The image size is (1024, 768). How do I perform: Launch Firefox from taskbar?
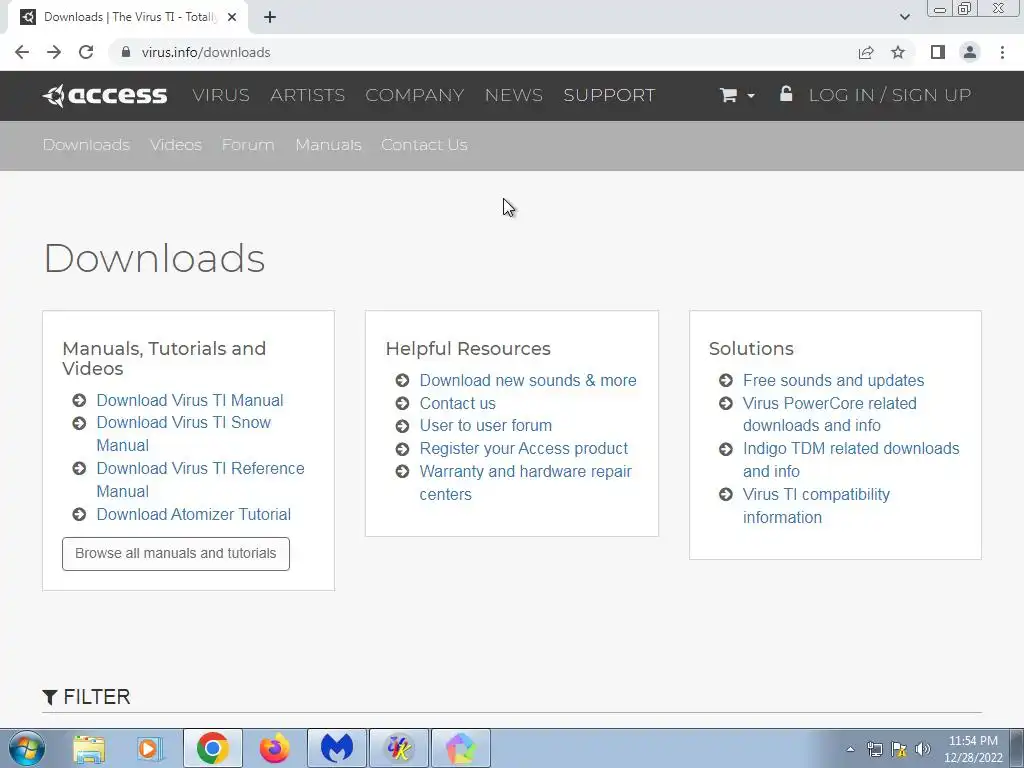(274, 748)
